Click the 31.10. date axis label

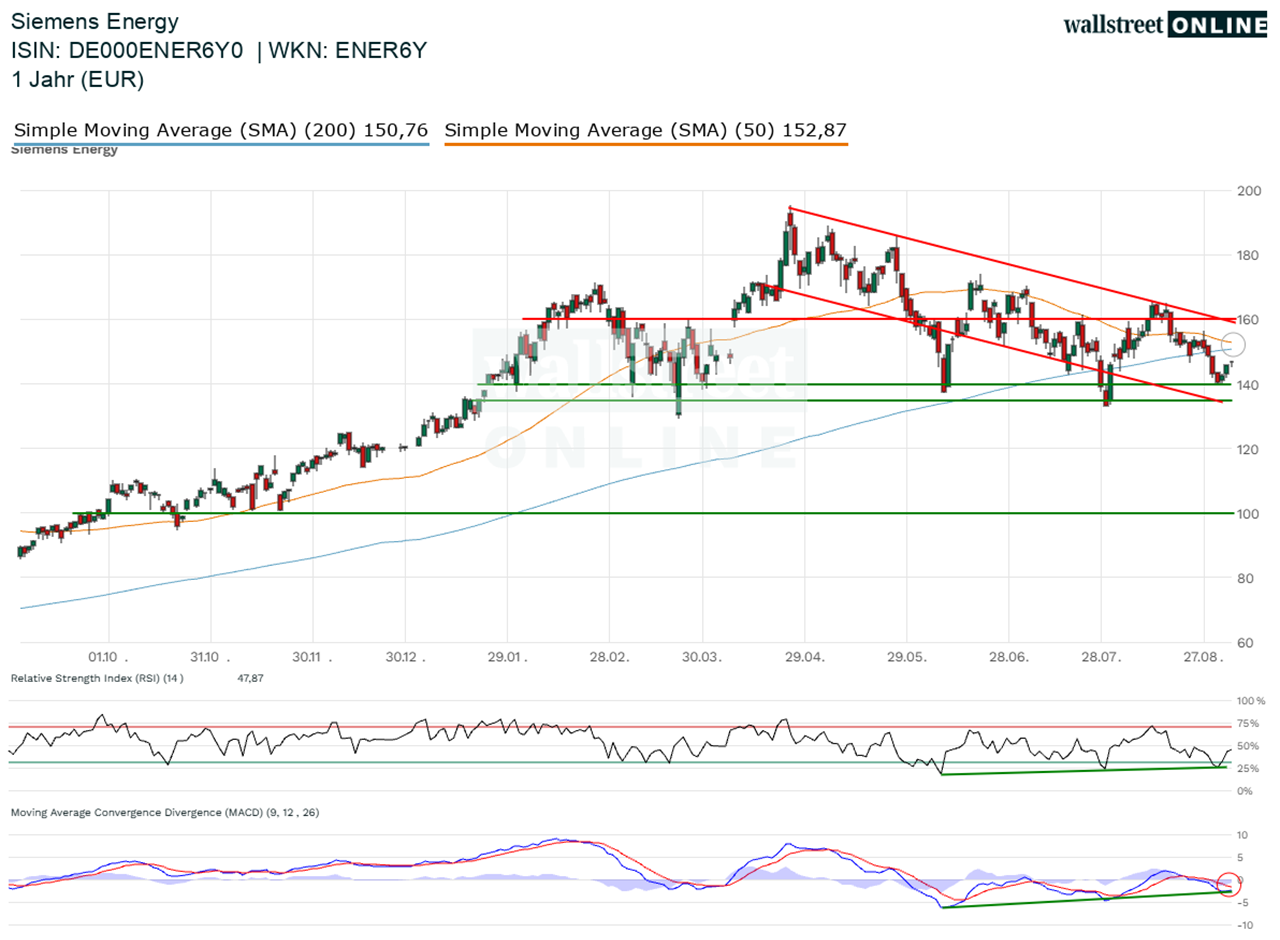coord(211,657)
